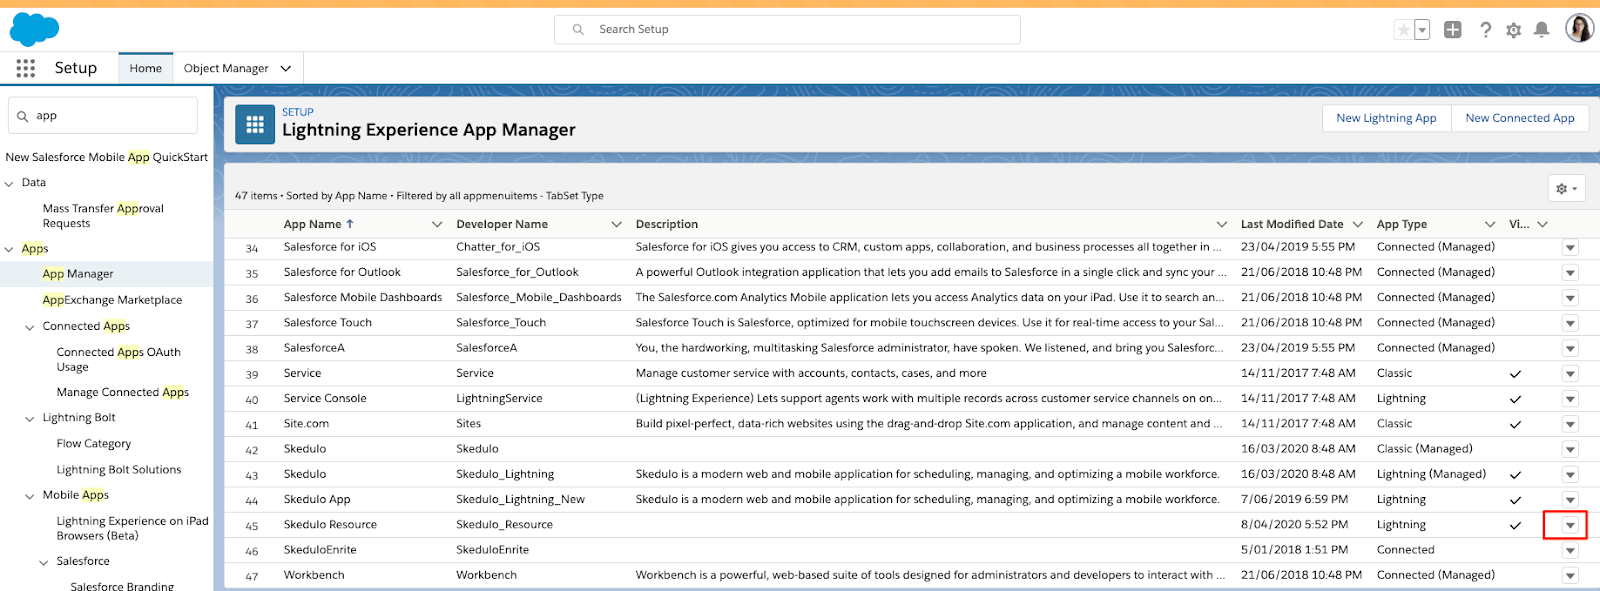Open the notifications bell
Viewport: 1600px width, 591px height.
click(1542, 30)
